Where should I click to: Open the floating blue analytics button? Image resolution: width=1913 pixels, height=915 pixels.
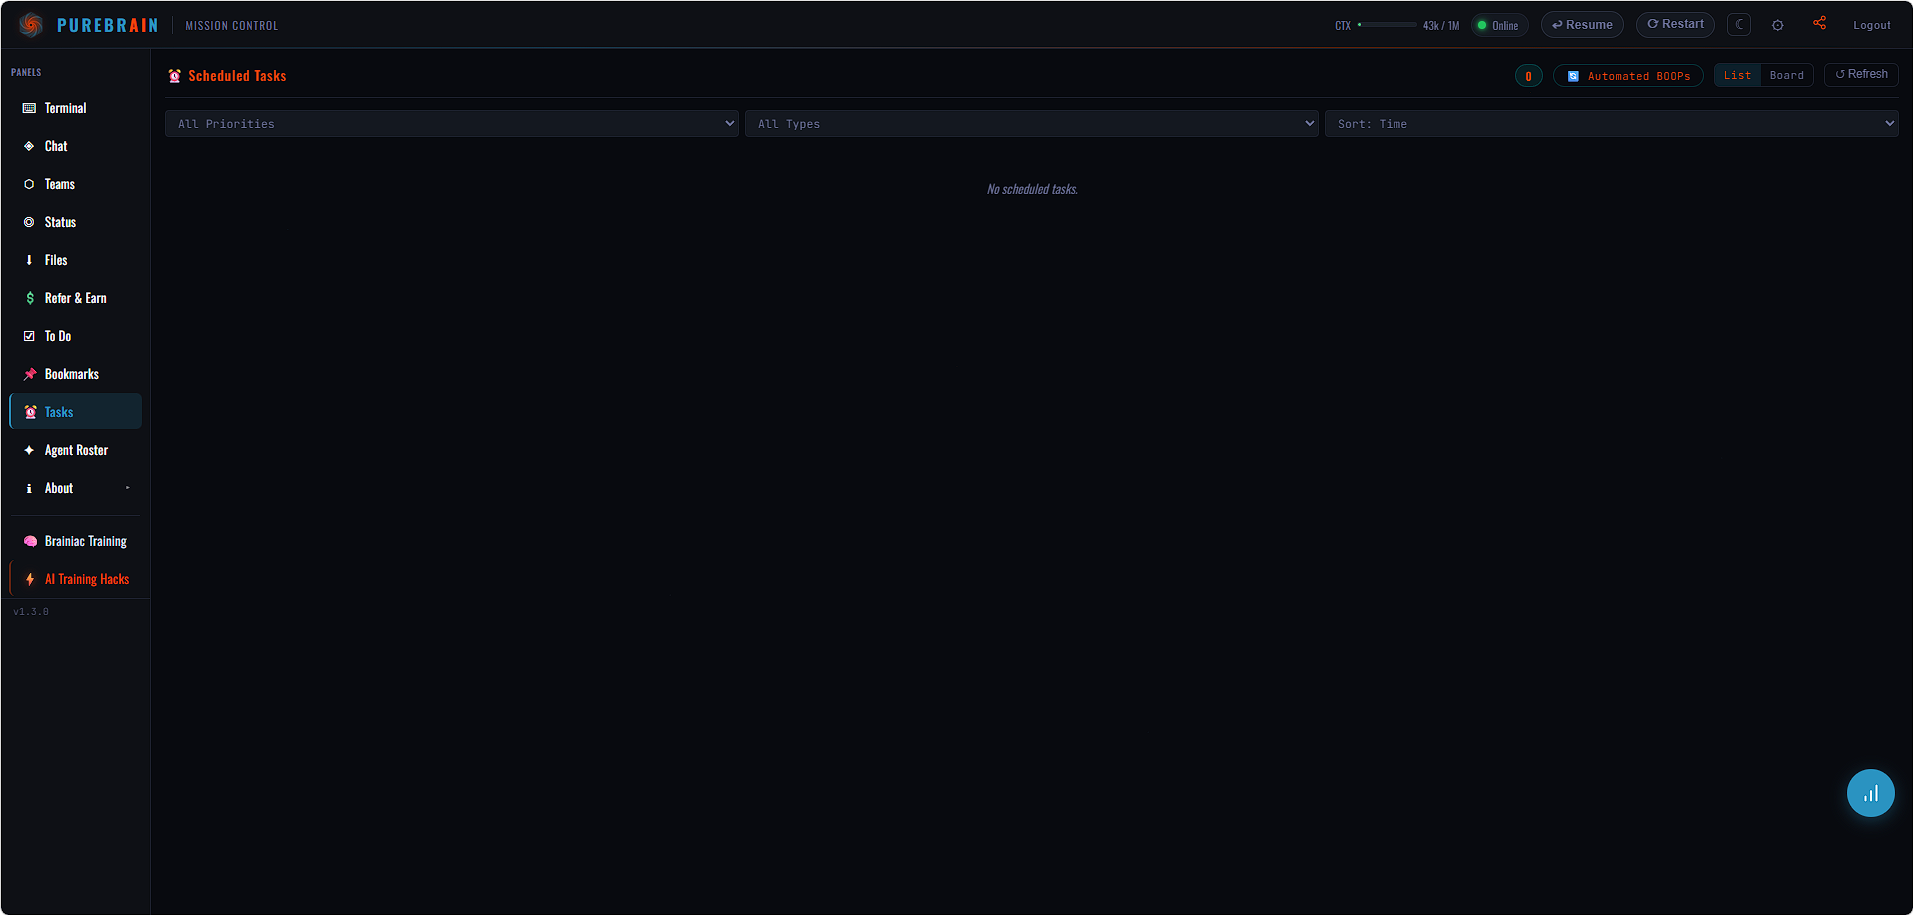tap(1870, 793)
